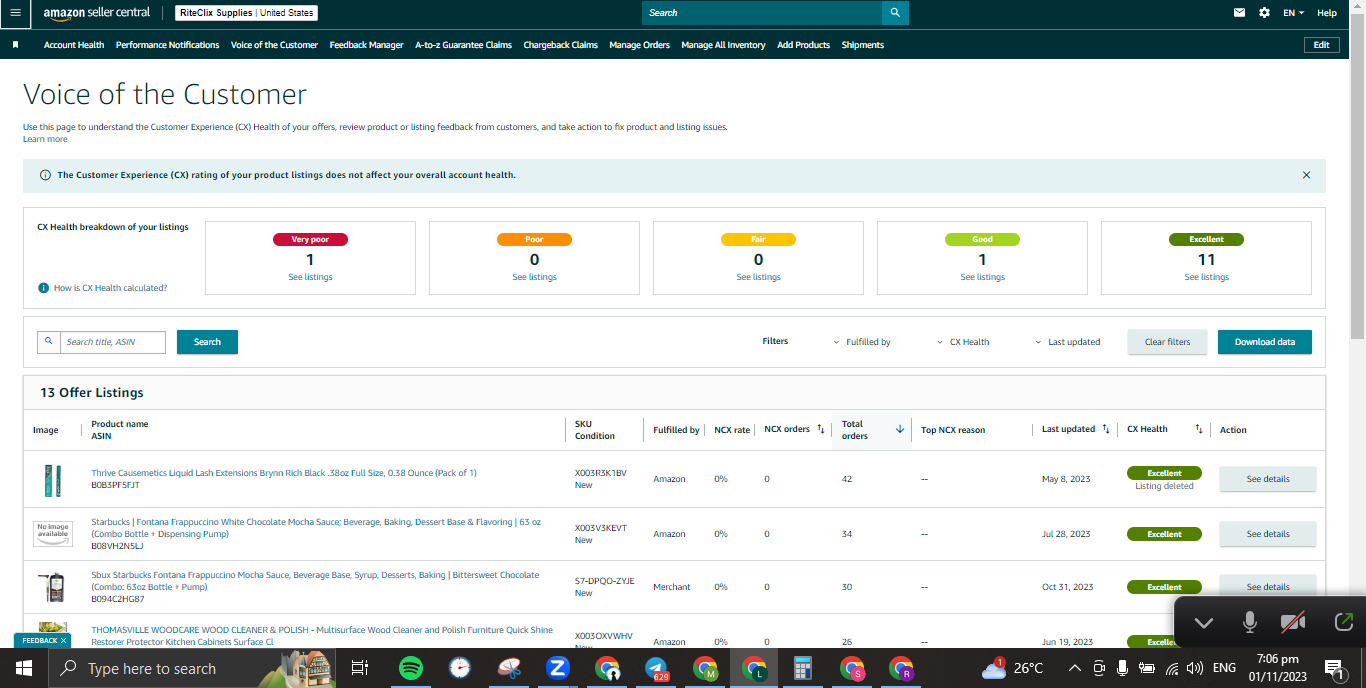Sort by Last updated column arrows
The width and height of the screenshot is (1366, 688).
(x=1106, y=429)
